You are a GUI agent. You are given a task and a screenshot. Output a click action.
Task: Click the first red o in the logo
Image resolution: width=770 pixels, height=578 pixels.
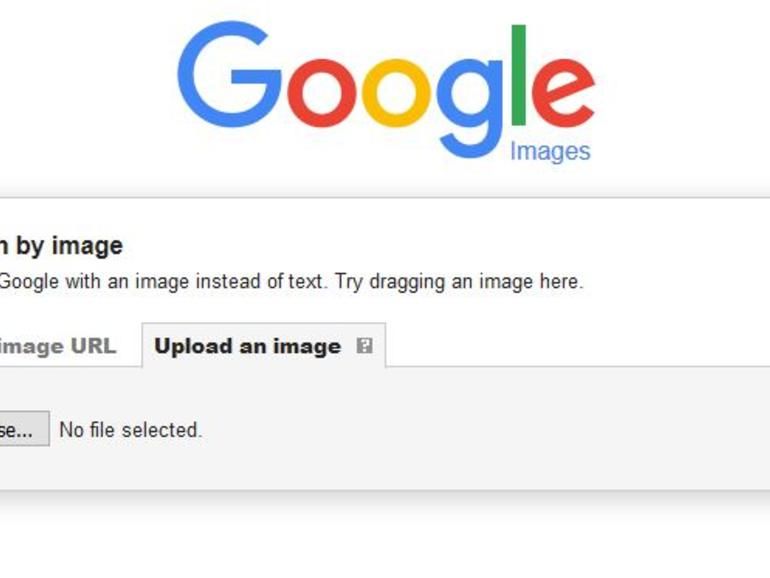[316, 95]
